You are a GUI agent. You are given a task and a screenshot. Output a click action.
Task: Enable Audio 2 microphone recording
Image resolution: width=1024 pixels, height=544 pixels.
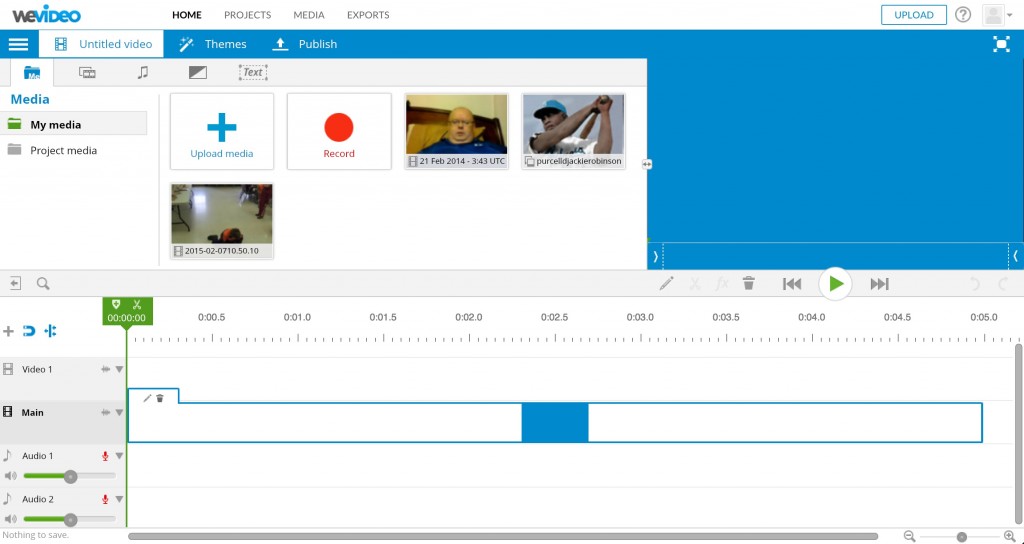[105, 499]
